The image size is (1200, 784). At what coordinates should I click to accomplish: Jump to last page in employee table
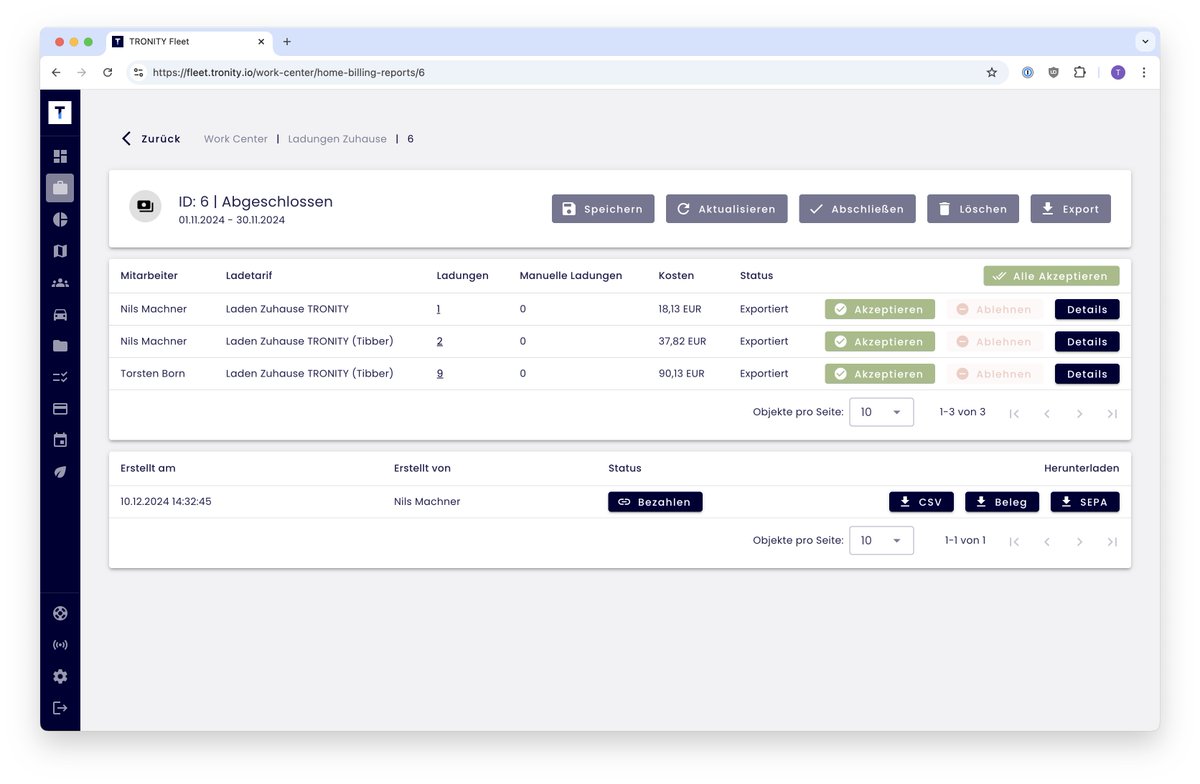(1112, 413)
